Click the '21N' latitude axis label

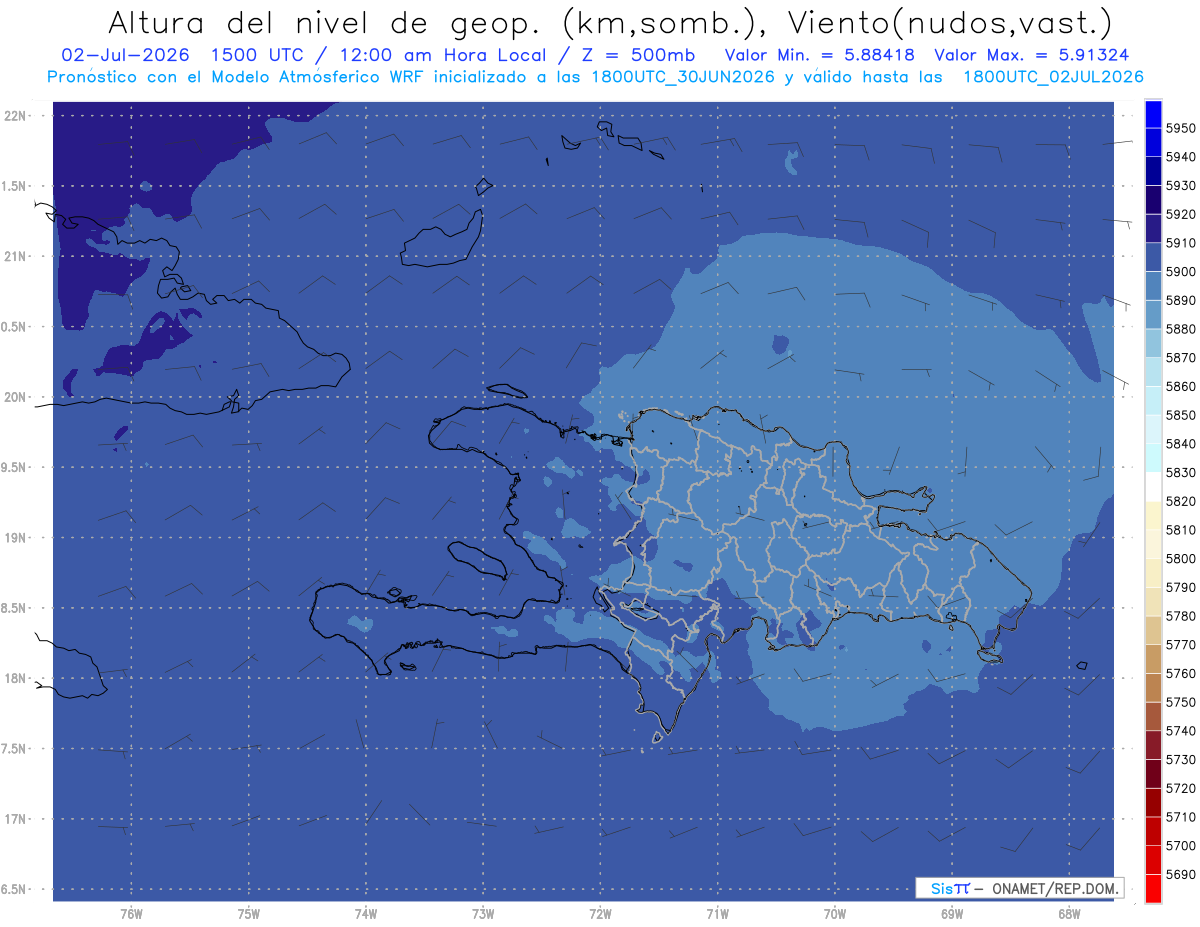coord(16,256)
